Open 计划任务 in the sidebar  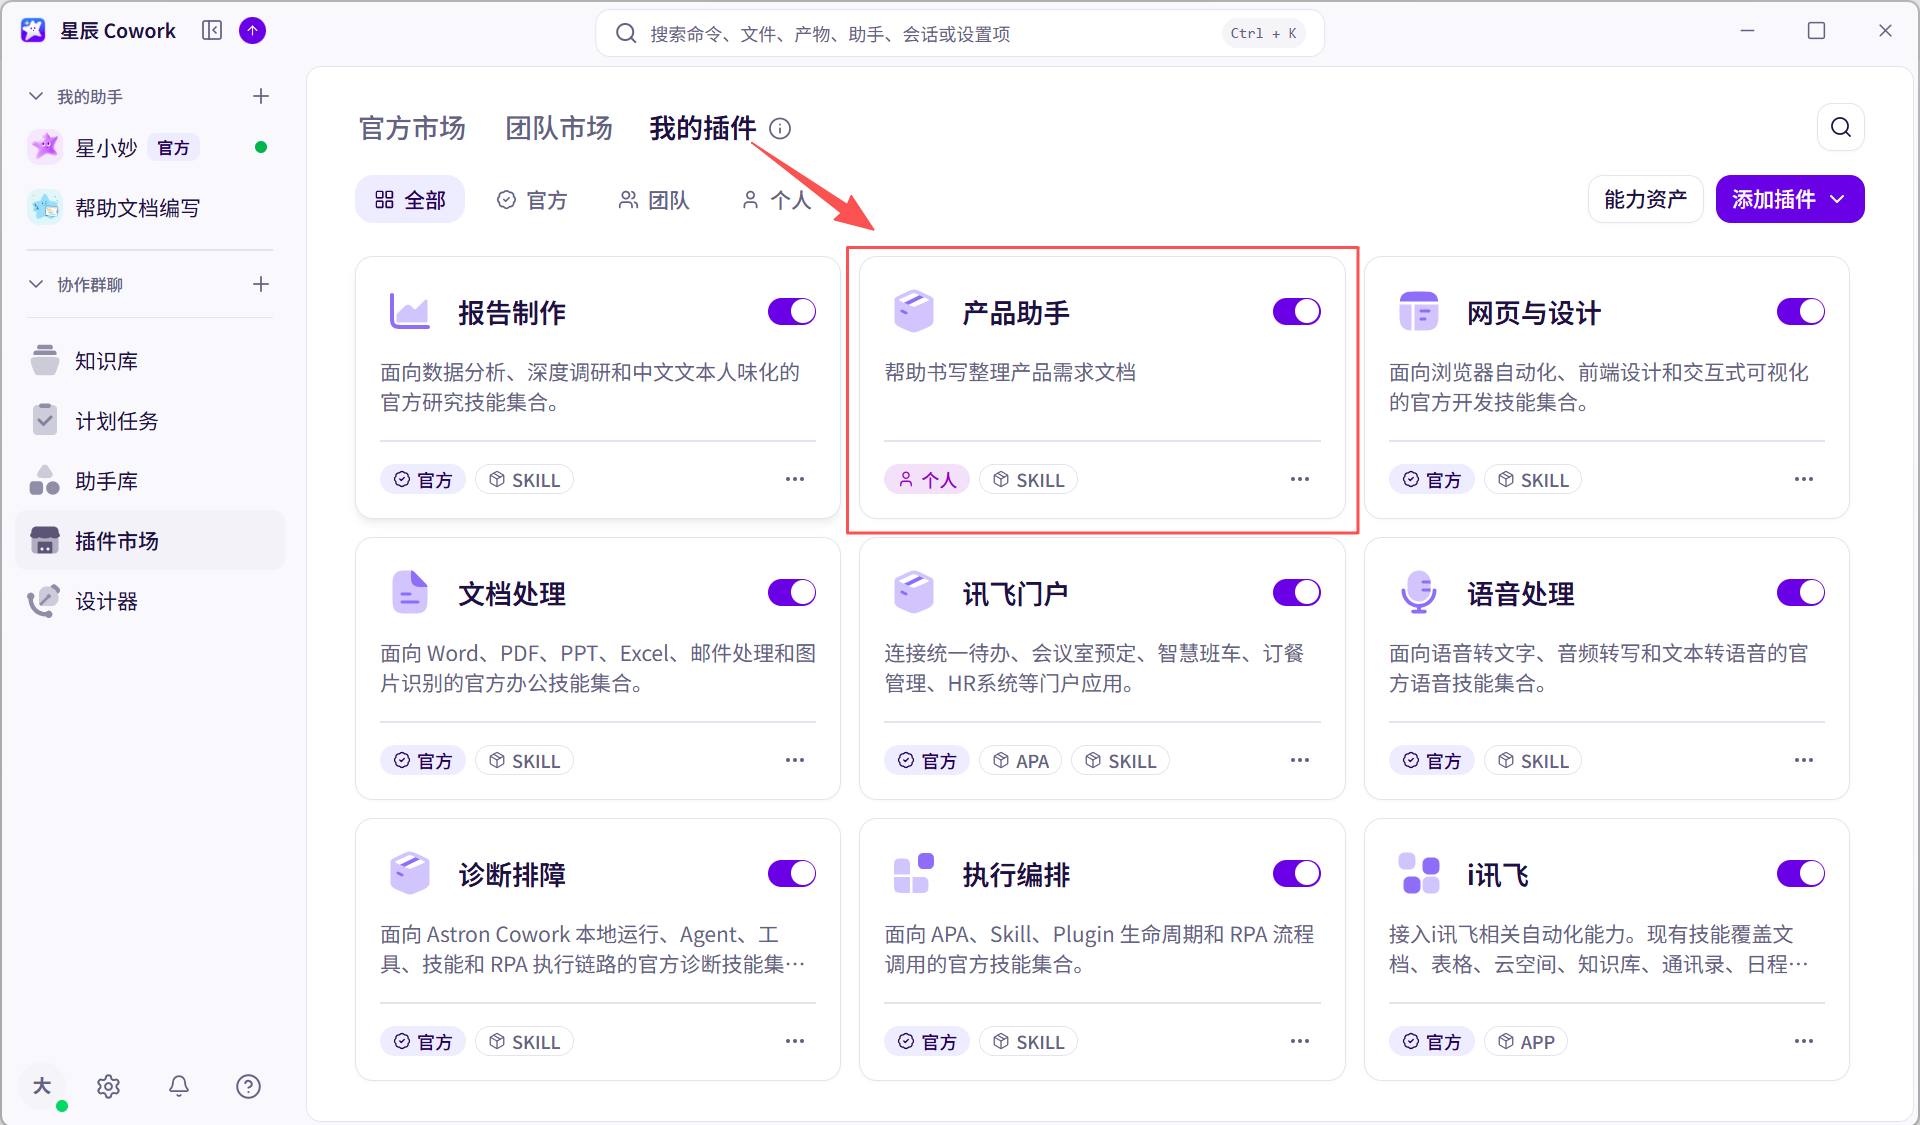pos(150,421)
